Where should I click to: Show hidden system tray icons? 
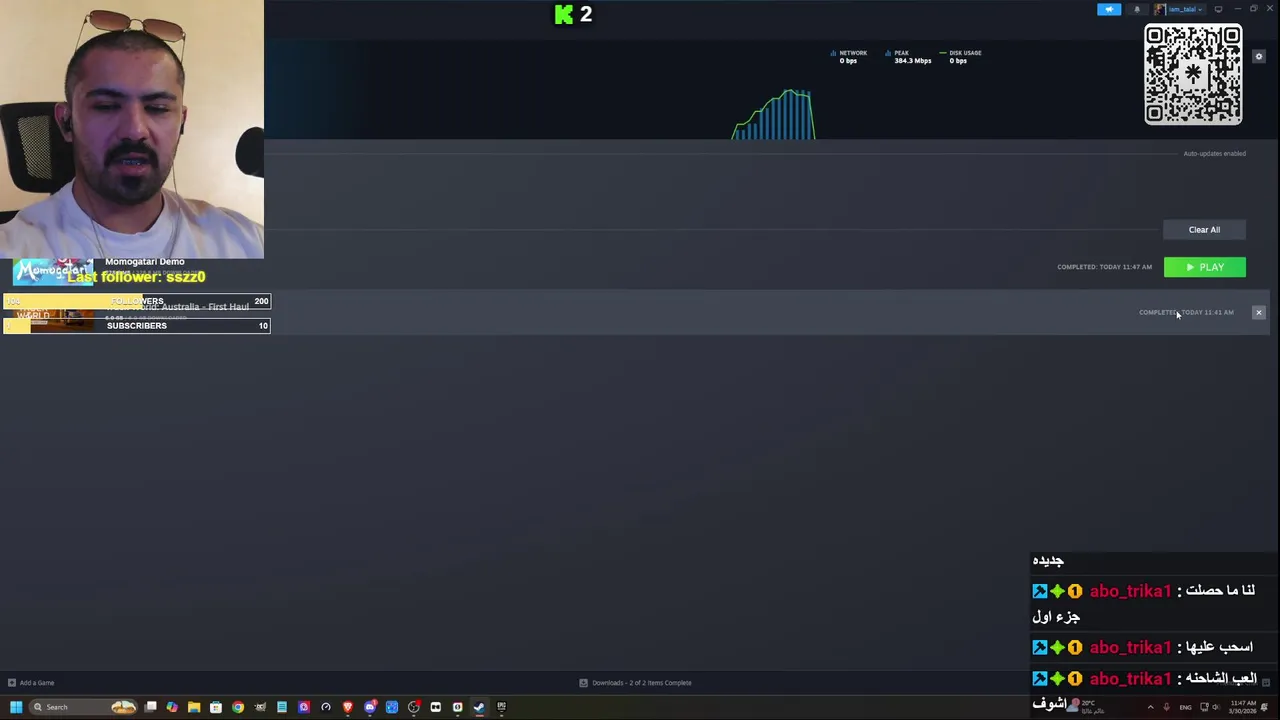coord(1151,707)
